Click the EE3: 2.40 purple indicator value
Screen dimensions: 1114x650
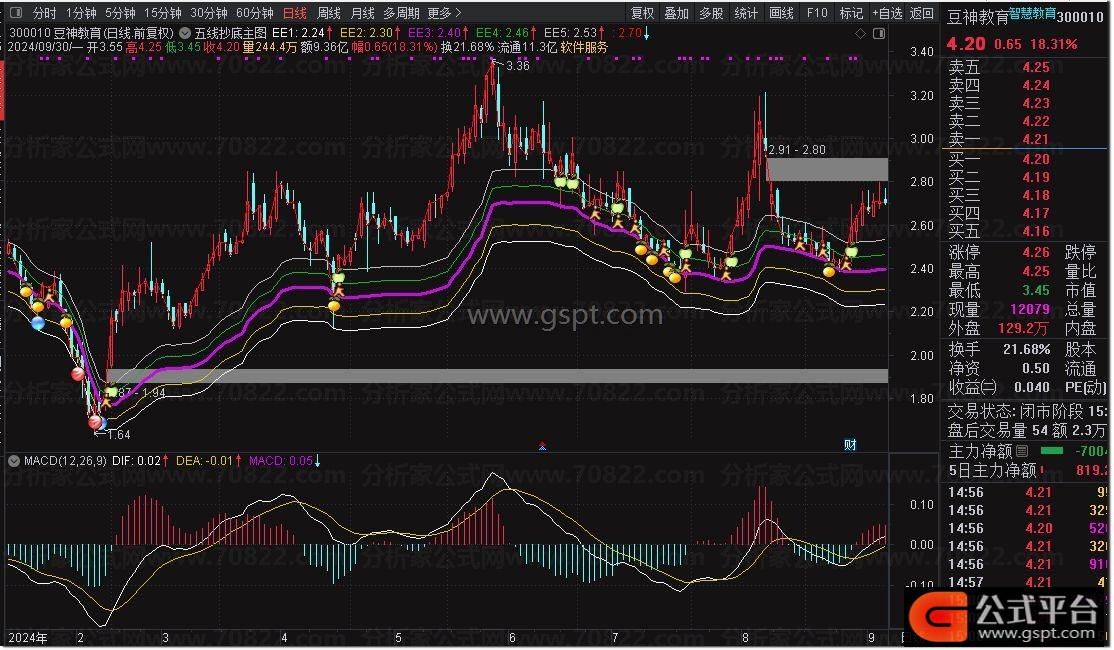(x=434, y=33)
